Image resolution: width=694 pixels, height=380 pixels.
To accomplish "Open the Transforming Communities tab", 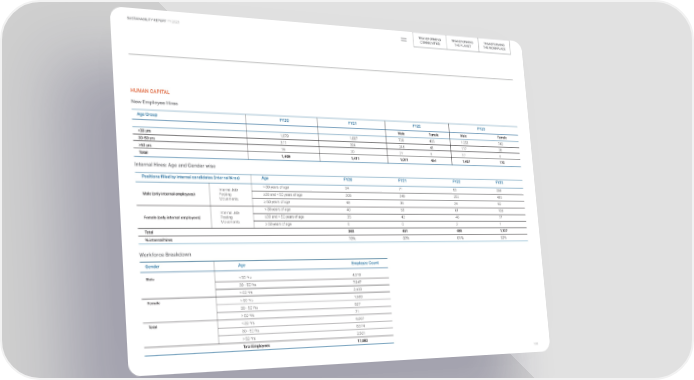I will click(429, 41).
